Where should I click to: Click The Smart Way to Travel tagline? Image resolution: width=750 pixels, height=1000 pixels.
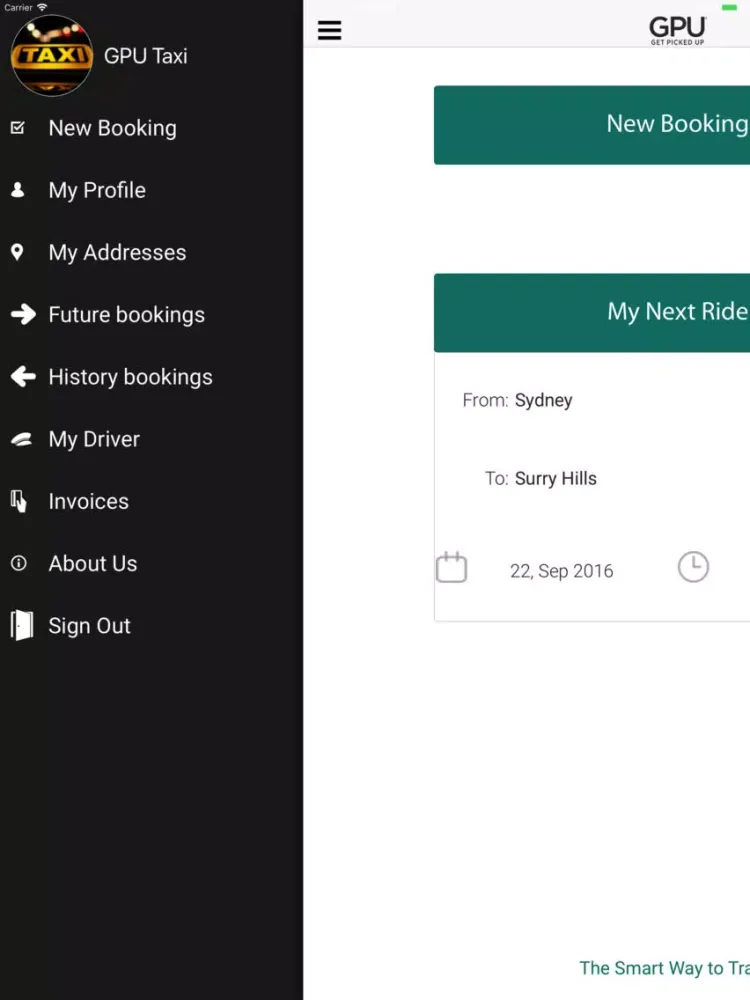[x=665, y=968]
